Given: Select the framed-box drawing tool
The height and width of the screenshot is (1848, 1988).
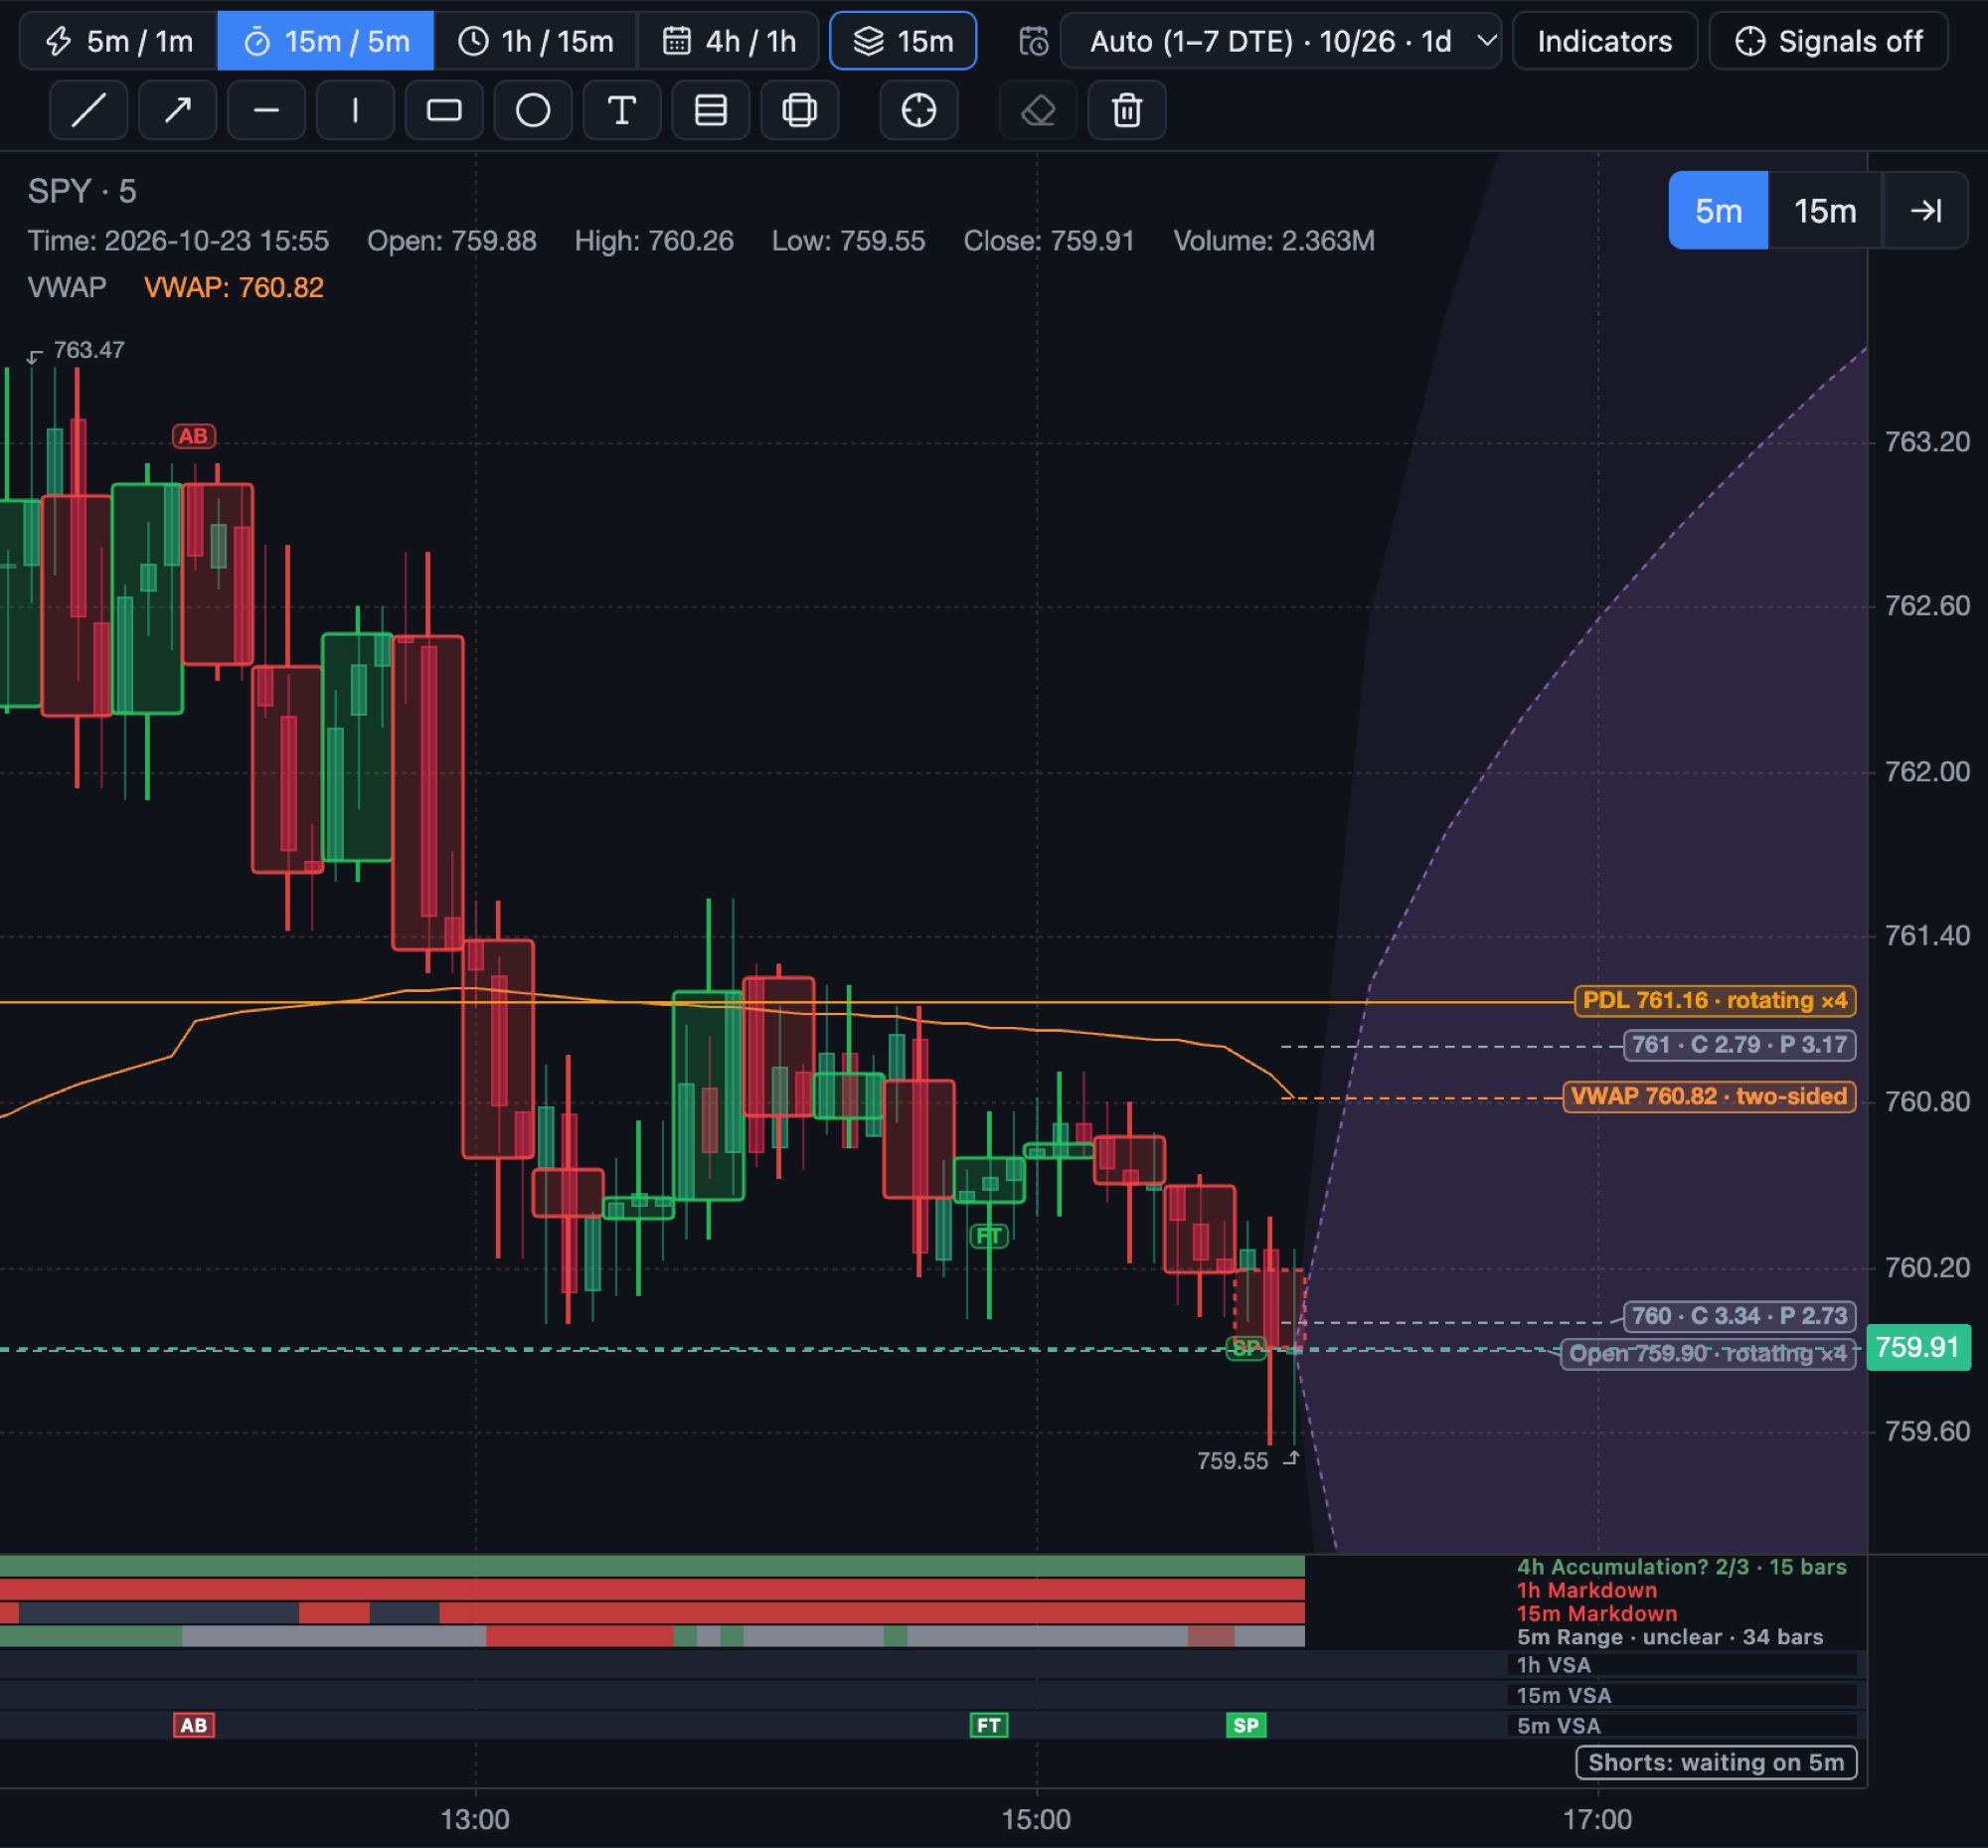Looking at the screenshot, I should pyautogui.click(x=800, y=110).
